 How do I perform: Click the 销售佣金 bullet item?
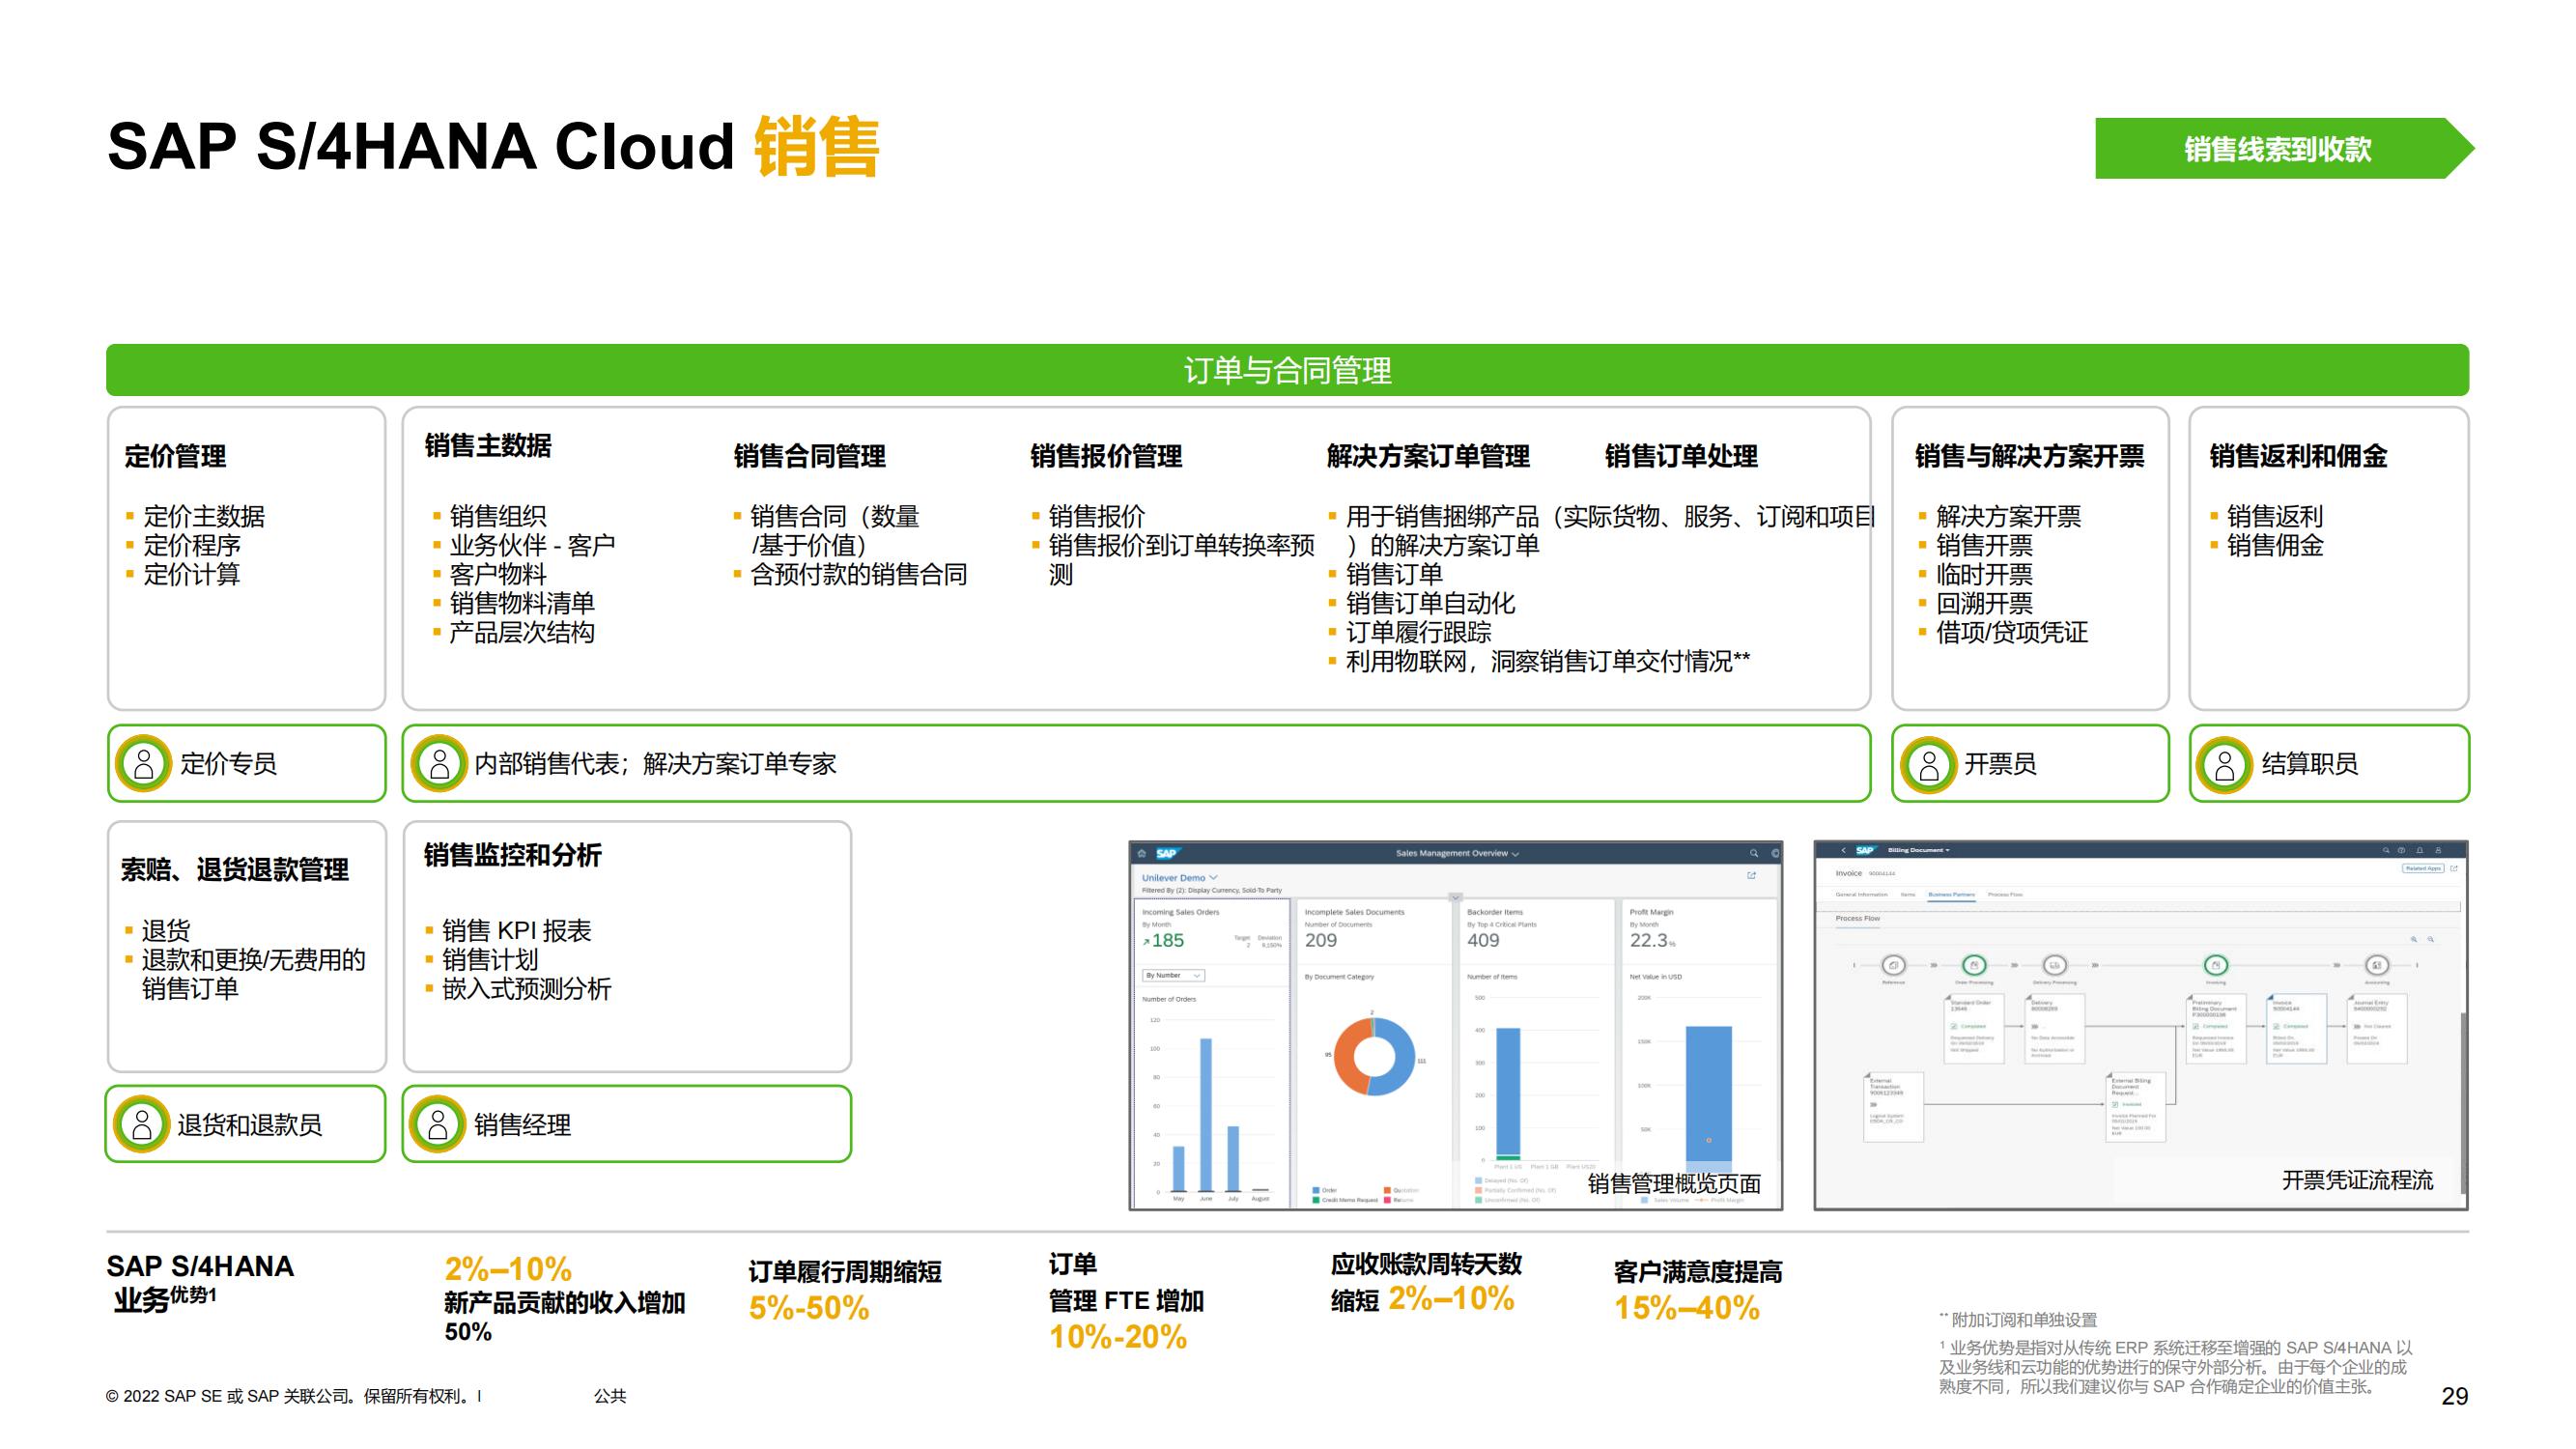(x=2275, y=545)
